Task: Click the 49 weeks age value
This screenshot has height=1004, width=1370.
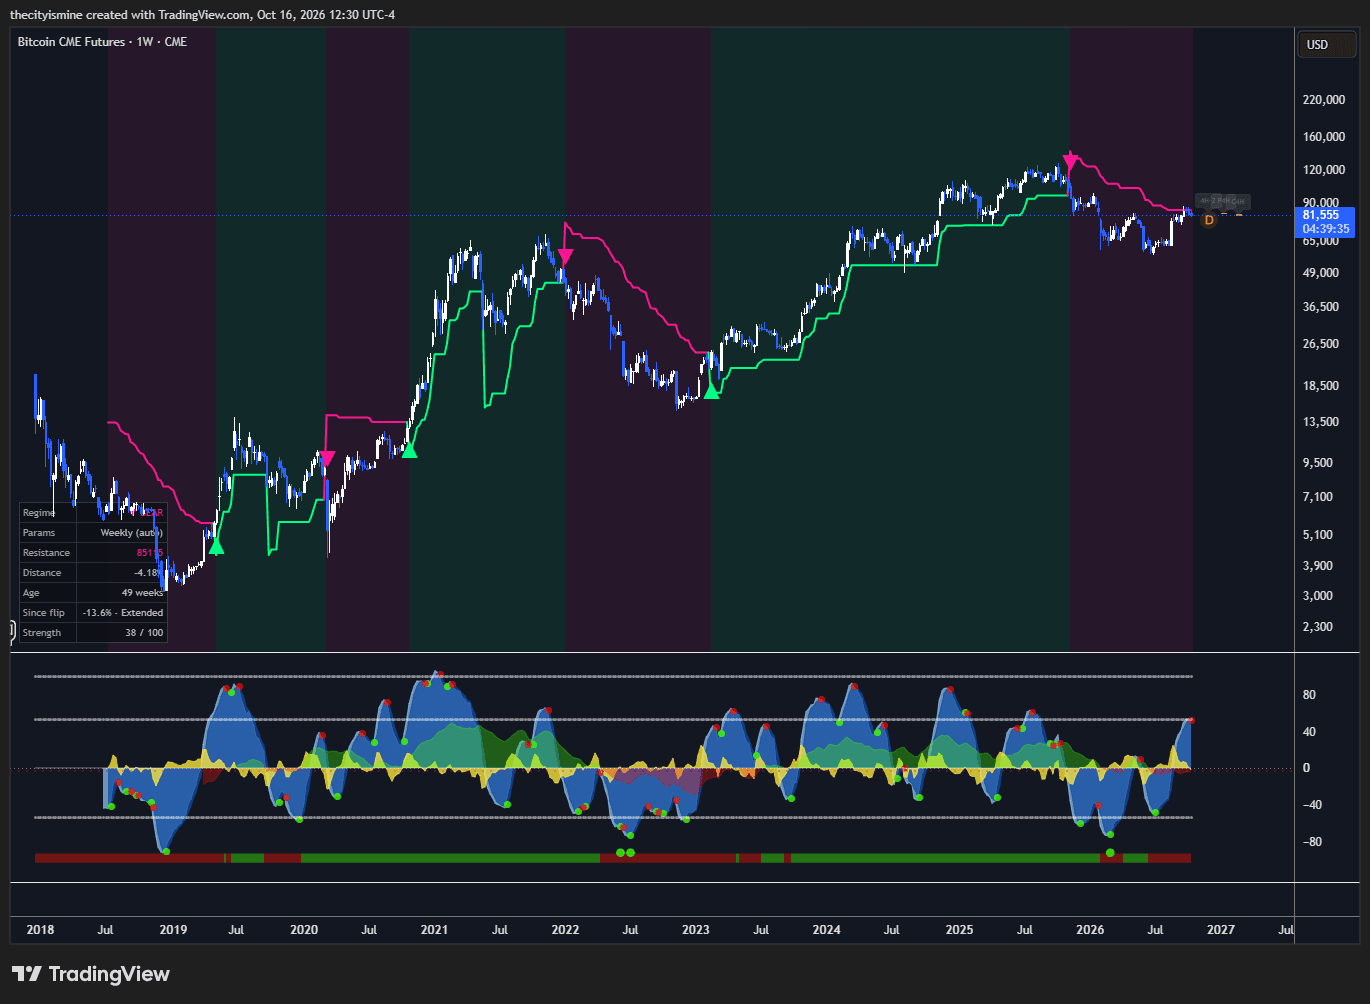Action: pos(142,593)
